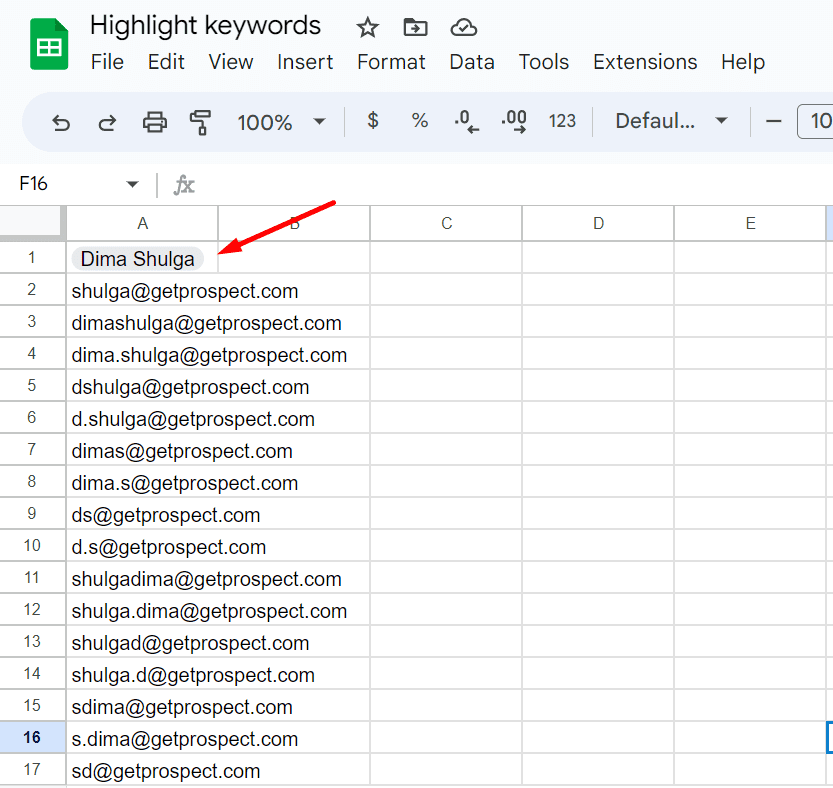Click the Undo arrow

coord(61,122)
